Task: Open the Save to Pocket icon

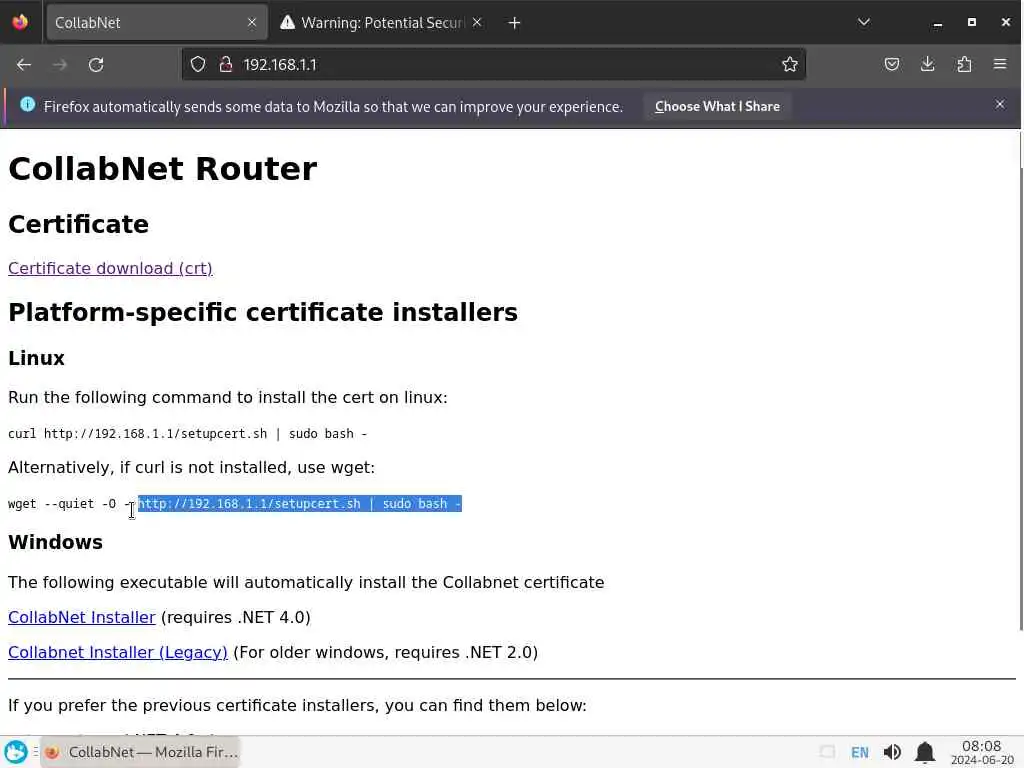Action: pos(891,64)
